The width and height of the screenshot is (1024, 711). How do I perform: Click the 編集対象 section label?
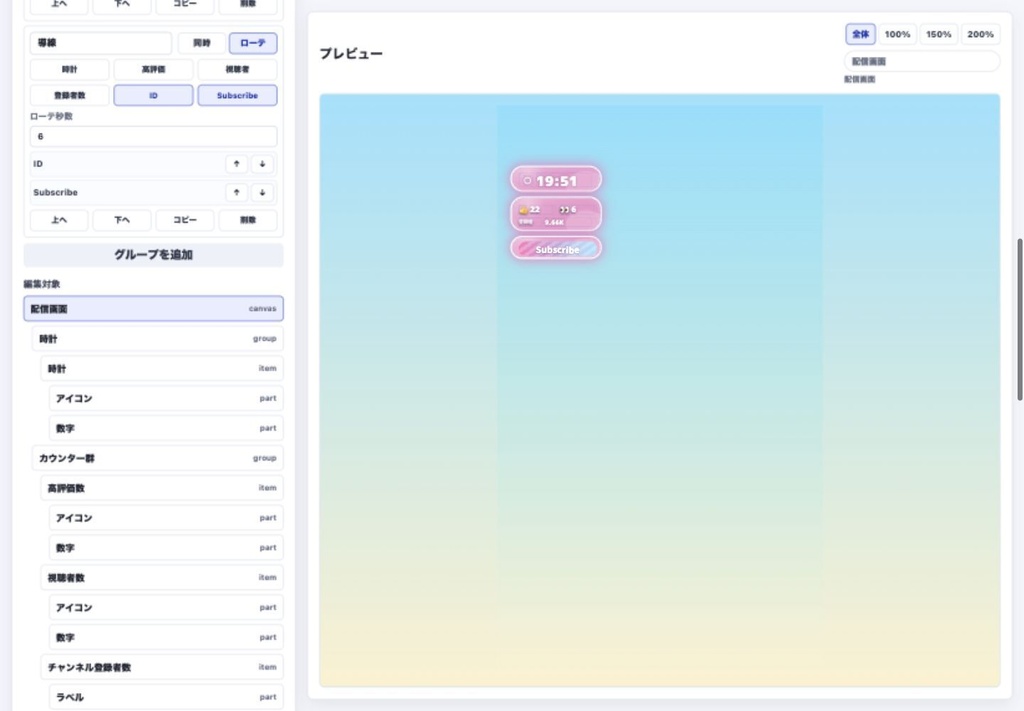(x=42, y=284)
